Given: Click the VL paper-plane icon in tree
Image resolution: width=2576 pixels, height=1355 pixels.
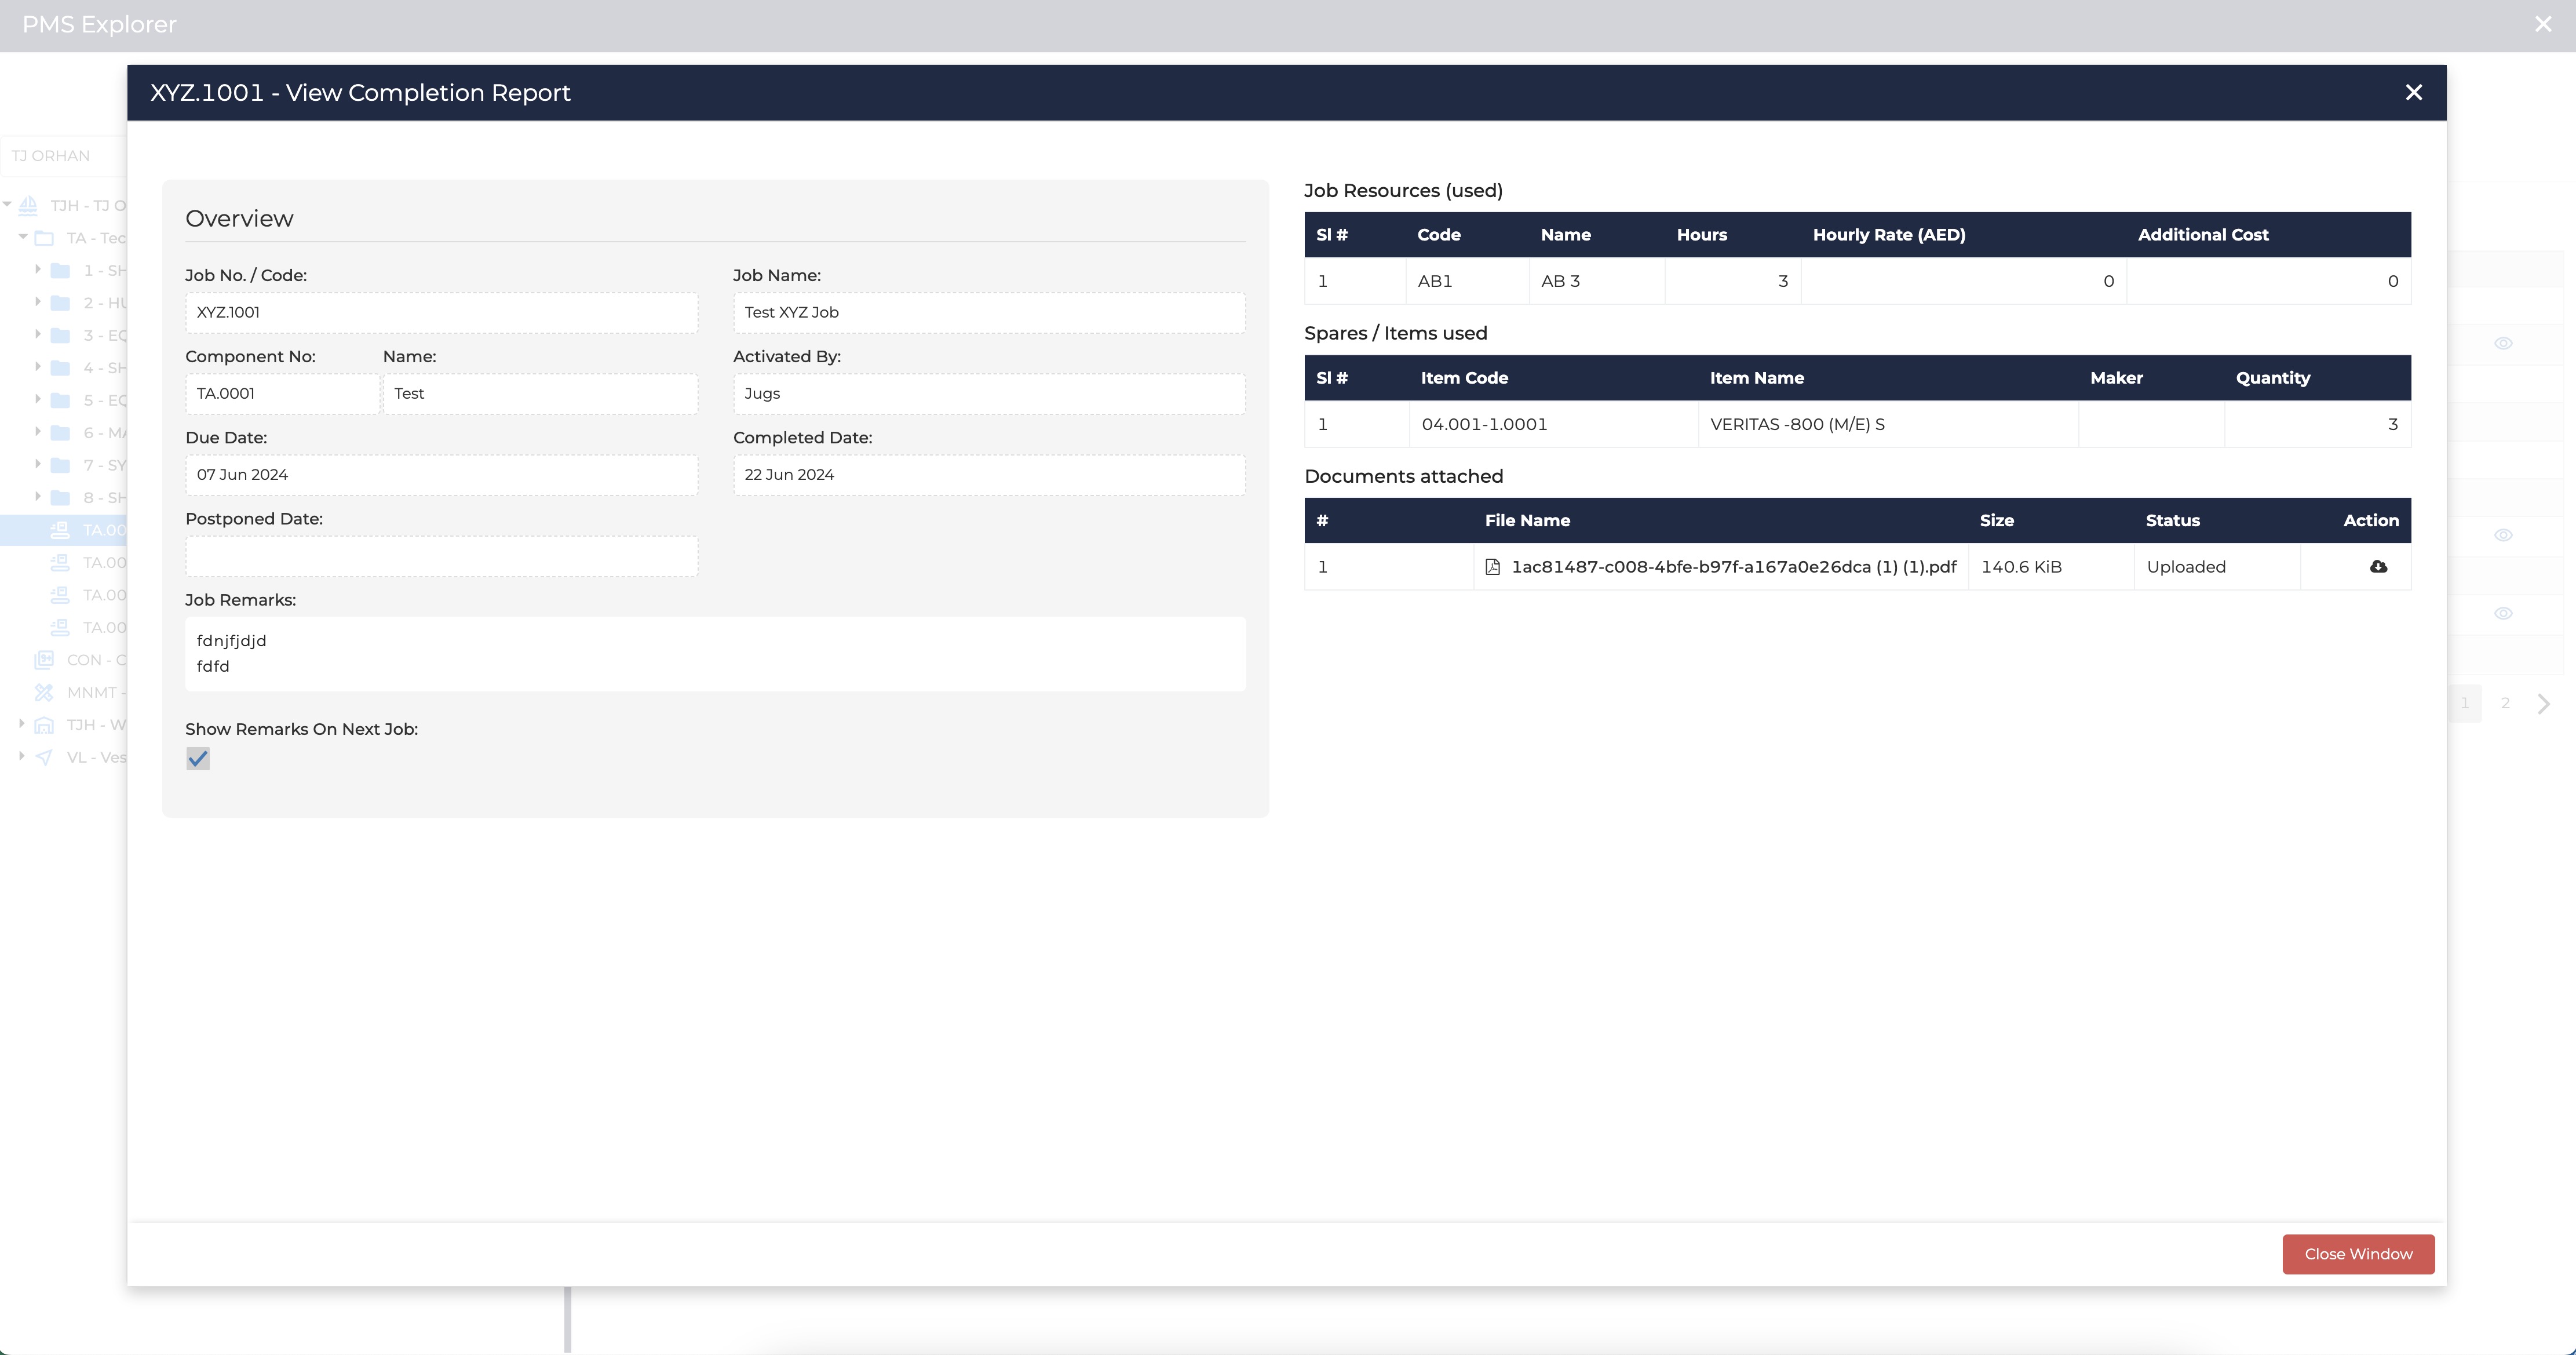Looking at the screenshot, I should (44, 757).
